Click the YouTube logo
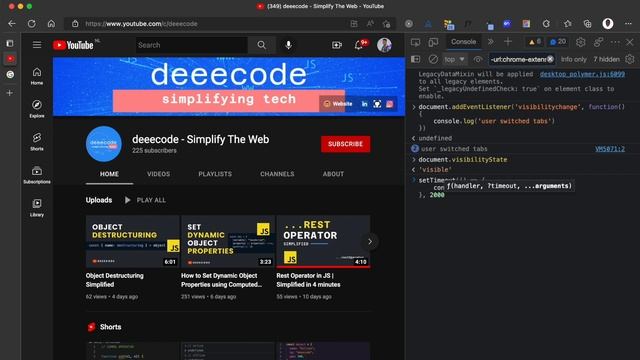Viewport: 640px width, 360px height. [73, 45]
